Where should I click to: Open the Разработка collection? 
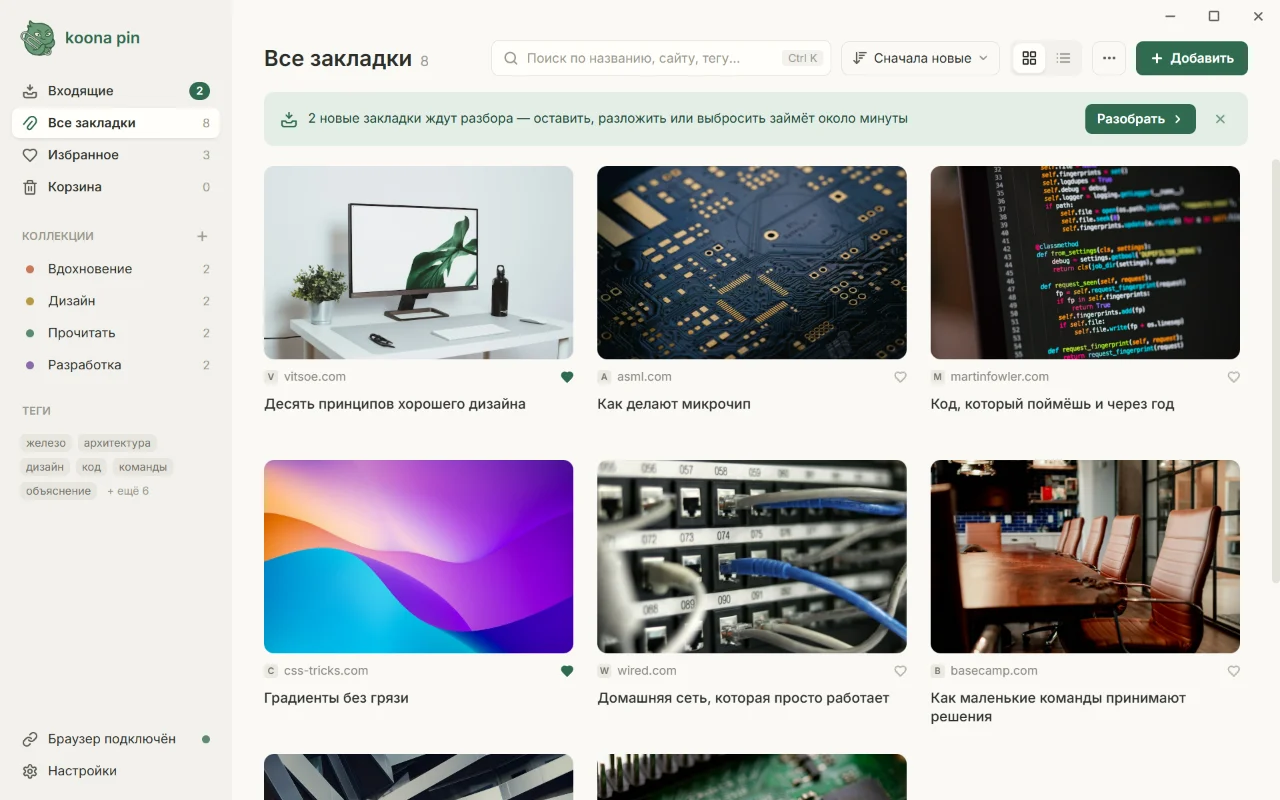[115, 365]
